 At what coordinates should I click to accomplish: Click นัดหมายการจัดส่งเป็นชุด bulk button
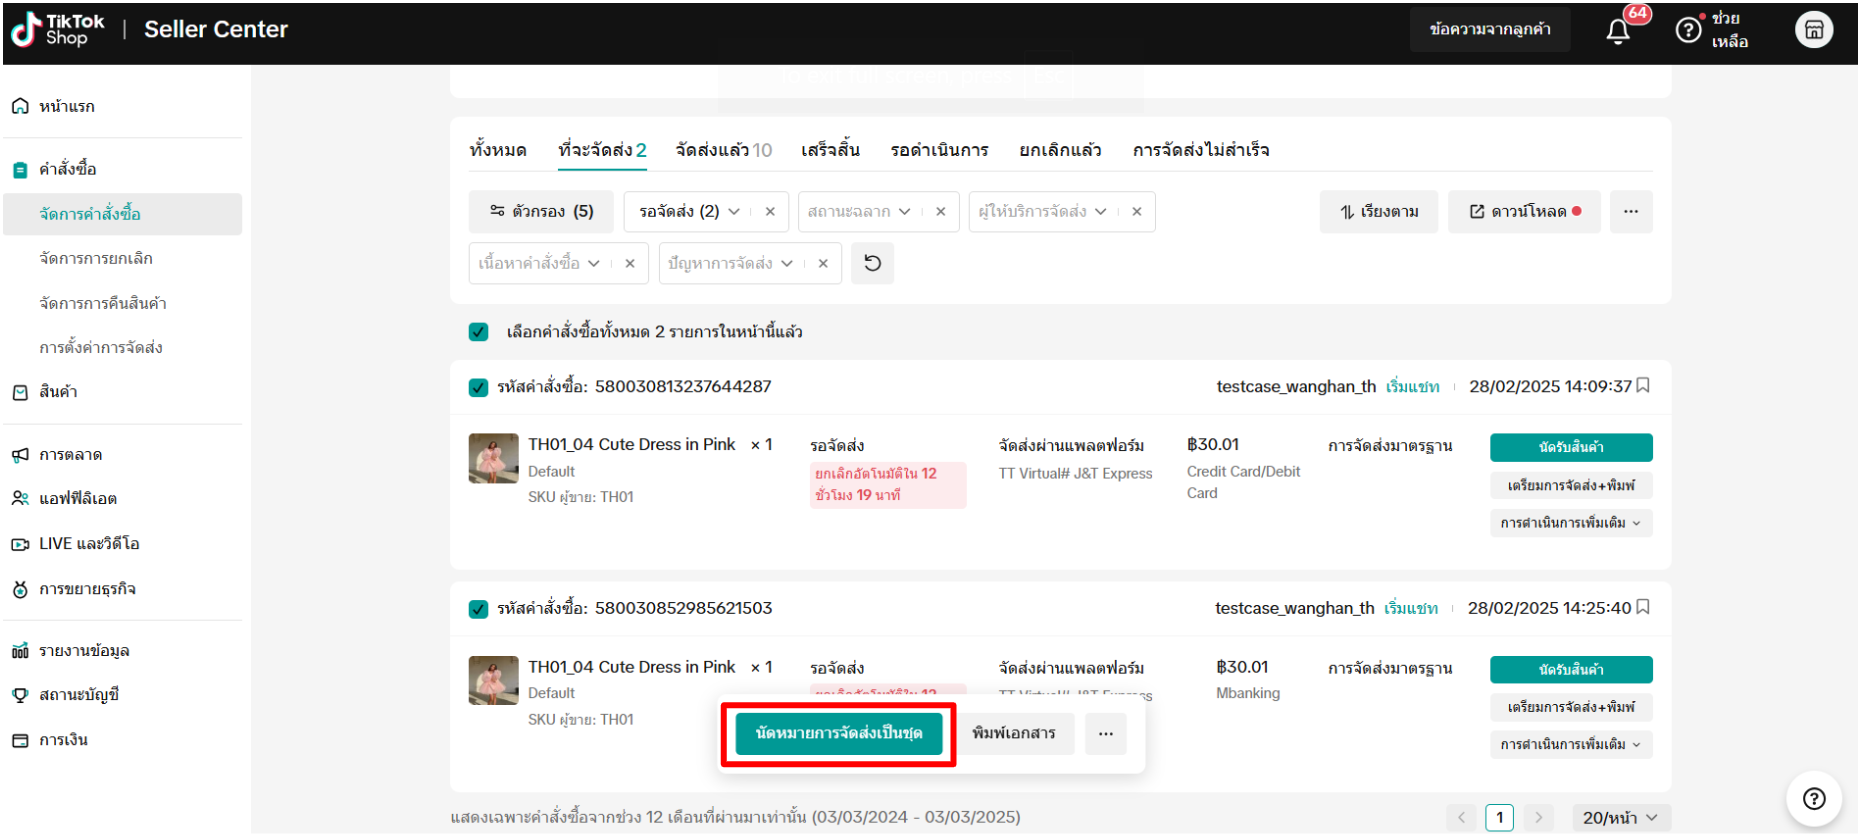click(x=838, y=733)
